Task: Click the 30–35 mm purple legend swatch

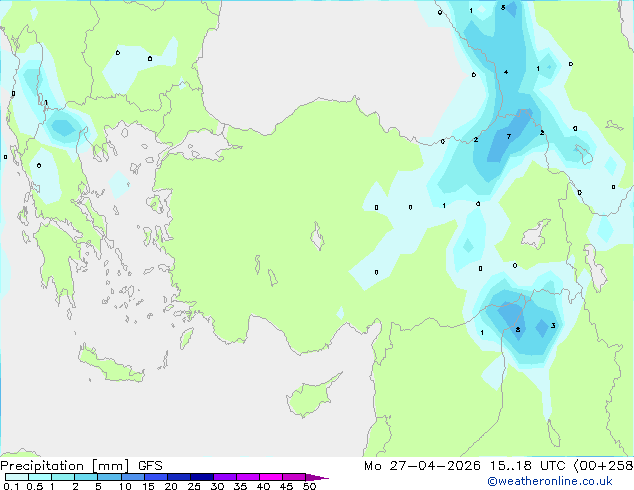Action: point(224,477)
